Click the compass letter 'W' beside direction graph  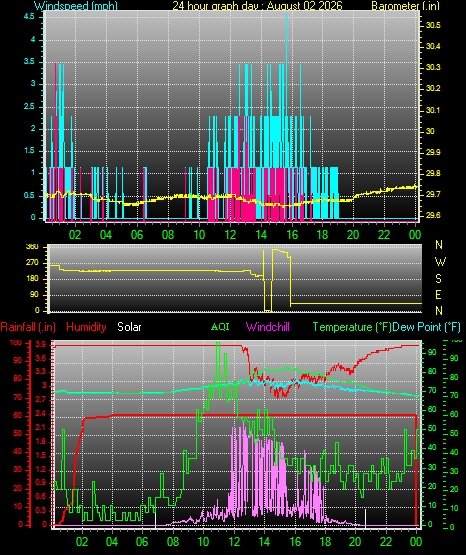coord(440,262)
